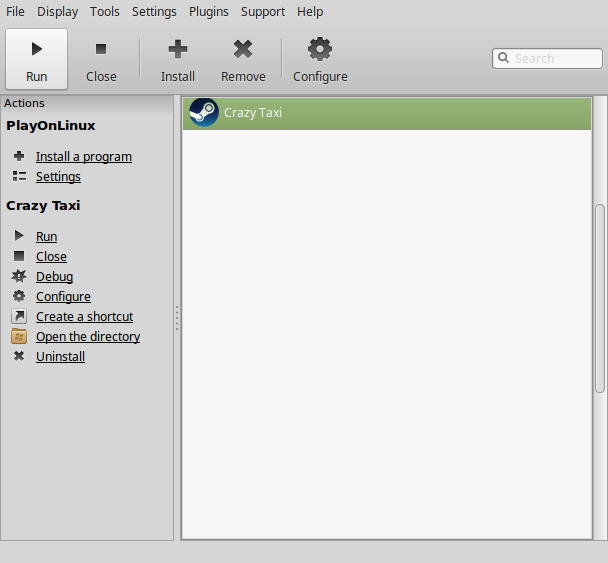Click the Run toolbar button
Image resolution: width=608 pixels, height=563 pixels.
36,59
